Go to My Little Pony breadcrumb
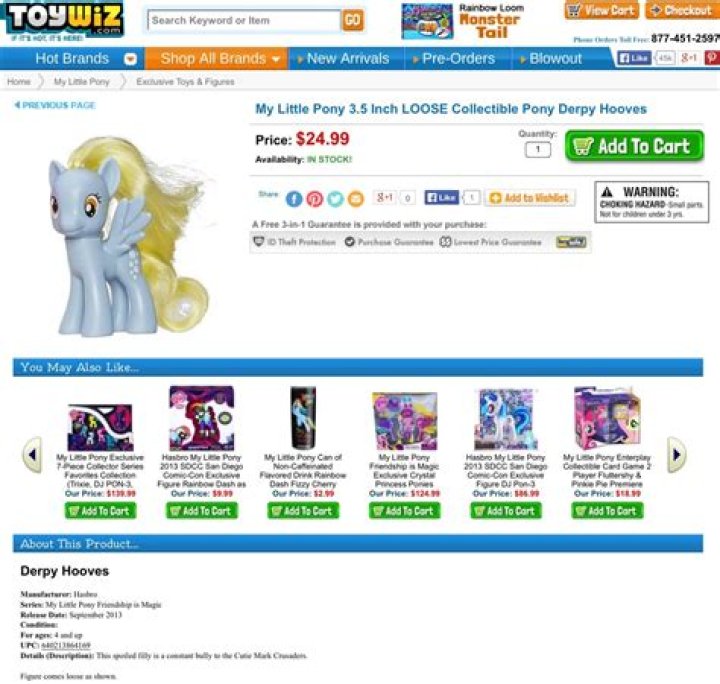The height and width of the screenshot is (684, 720). click(x=82, y=82)
